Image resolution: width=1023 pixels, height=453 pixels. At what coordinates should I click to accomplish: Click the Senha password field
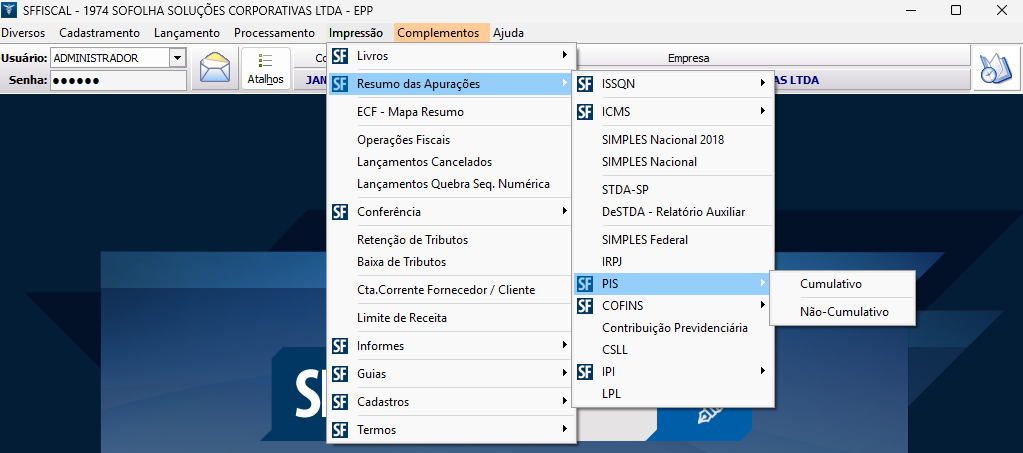(x=118, y=80)
